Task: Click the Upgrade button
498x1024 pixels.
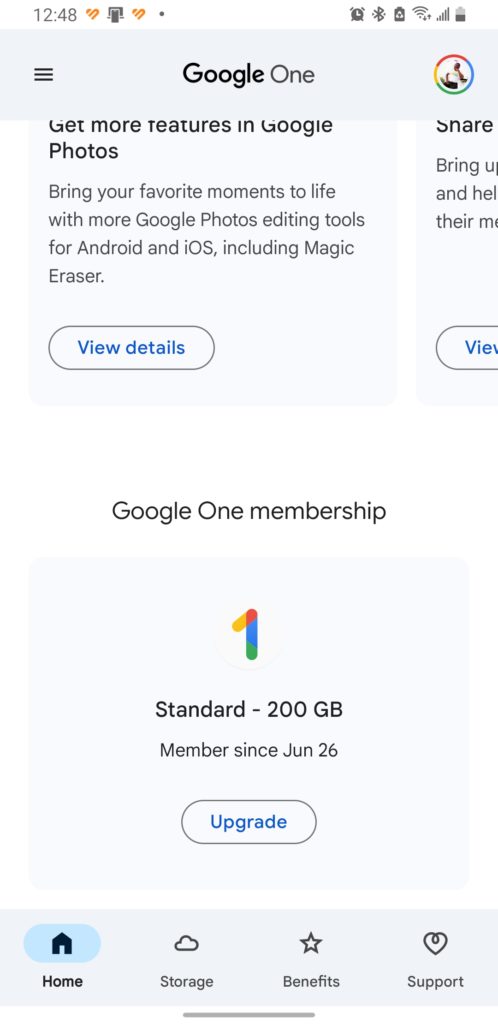Action: (249, 822)
